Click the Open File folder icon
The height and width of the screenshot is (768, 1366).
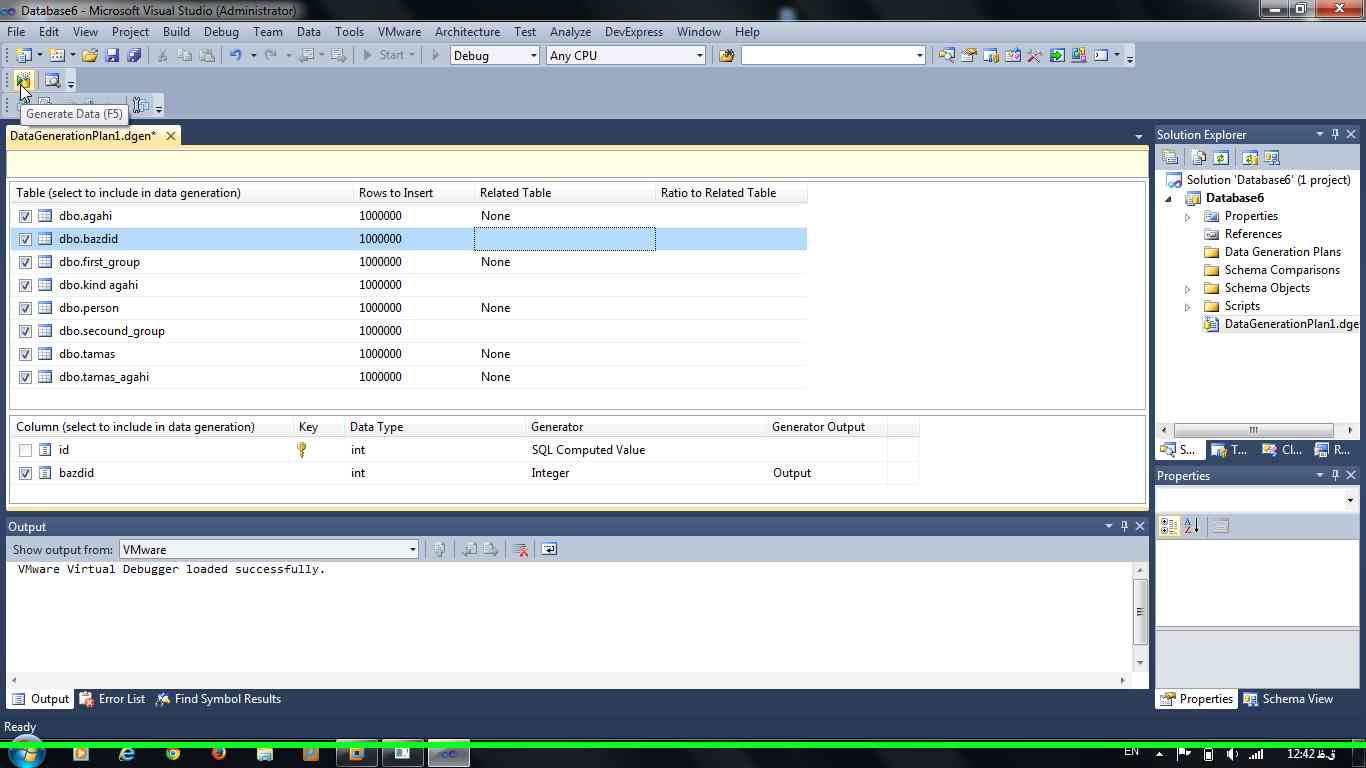tap(90, 56)
